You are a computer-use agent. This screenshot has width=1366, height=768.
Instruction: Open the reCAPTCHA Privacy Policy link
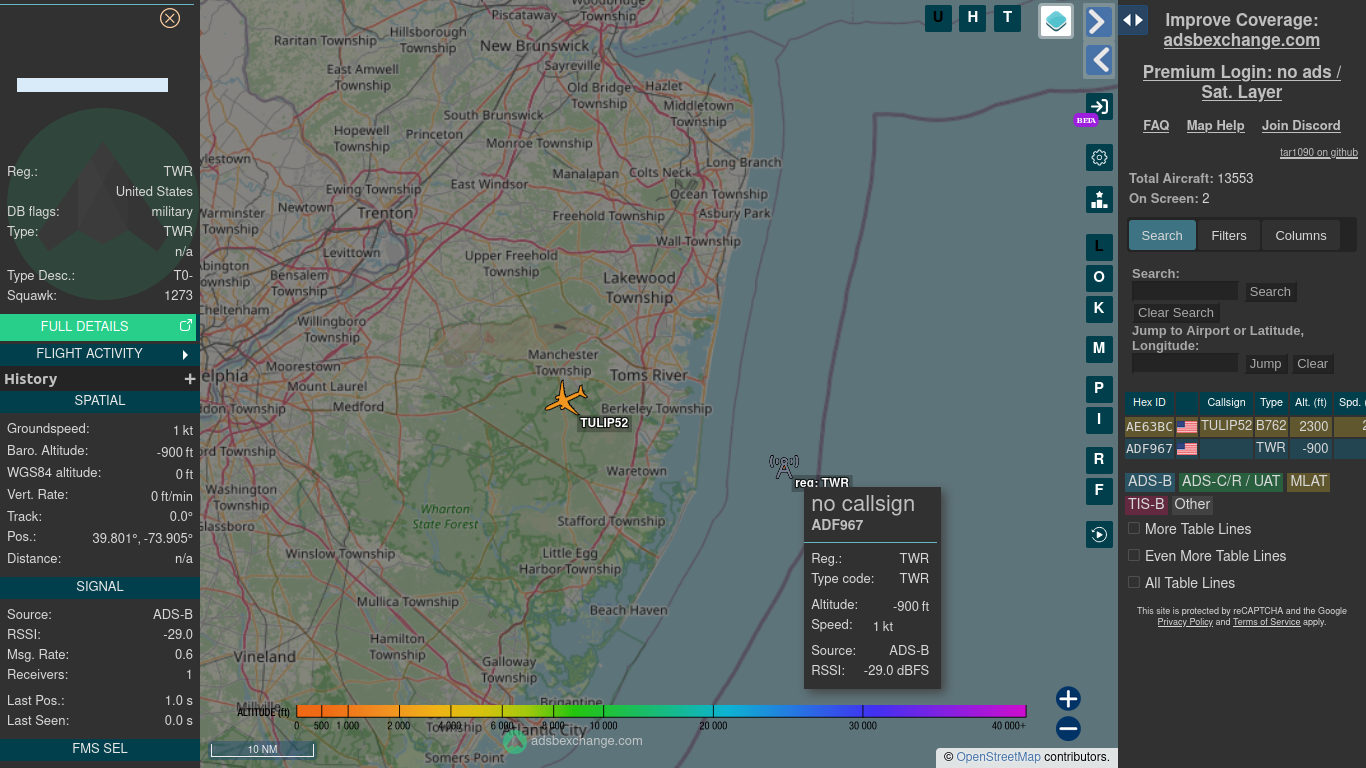[1185, 622]
